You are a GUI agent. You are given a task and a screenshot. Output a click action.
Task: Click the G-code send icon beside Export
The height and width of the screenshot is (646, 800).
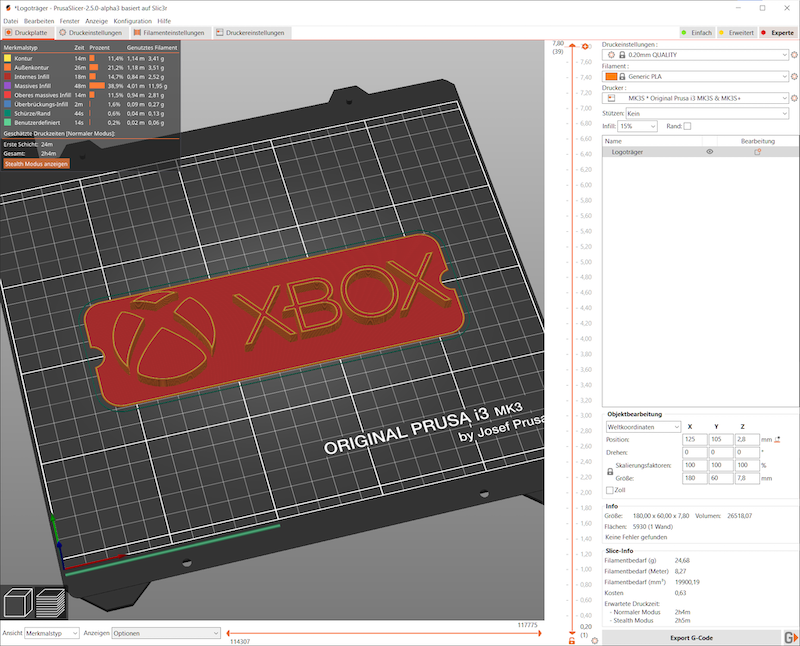pos(789,637)
